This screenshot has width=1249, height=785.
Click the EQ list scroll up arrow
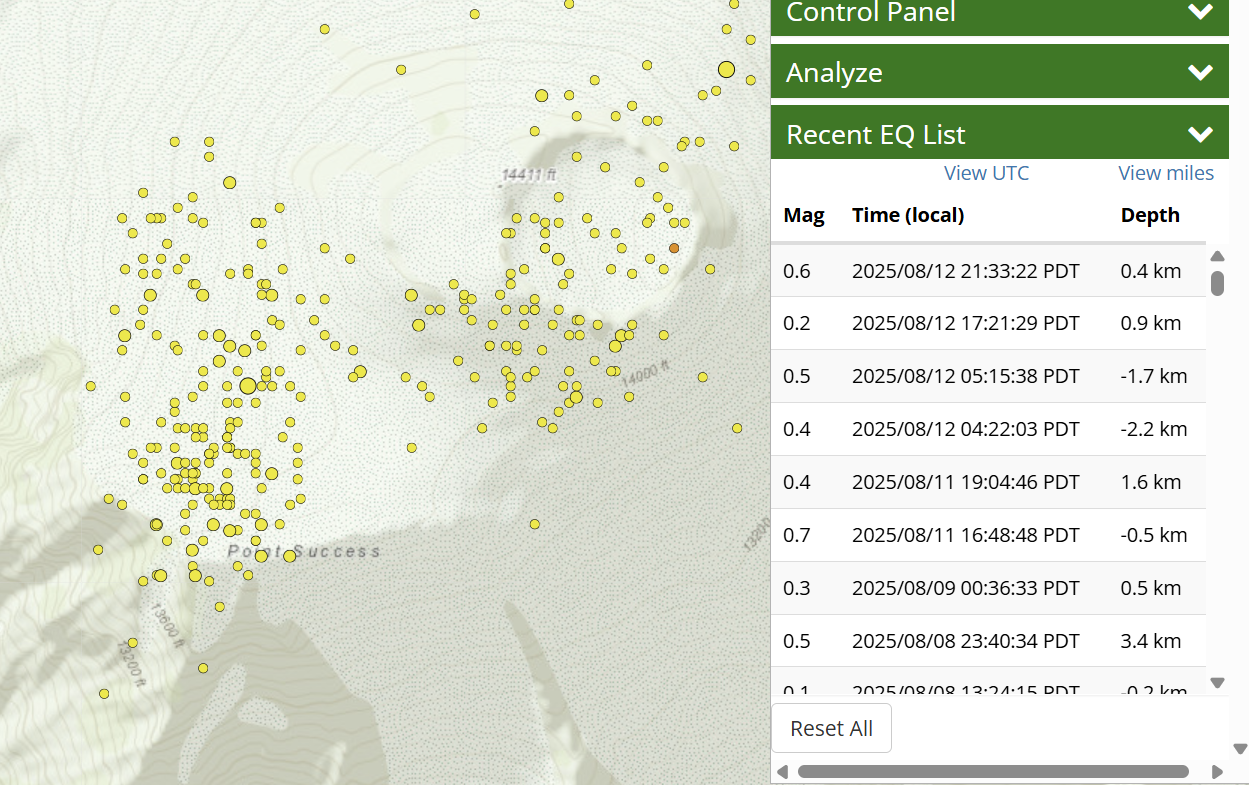coord(1217,257)
